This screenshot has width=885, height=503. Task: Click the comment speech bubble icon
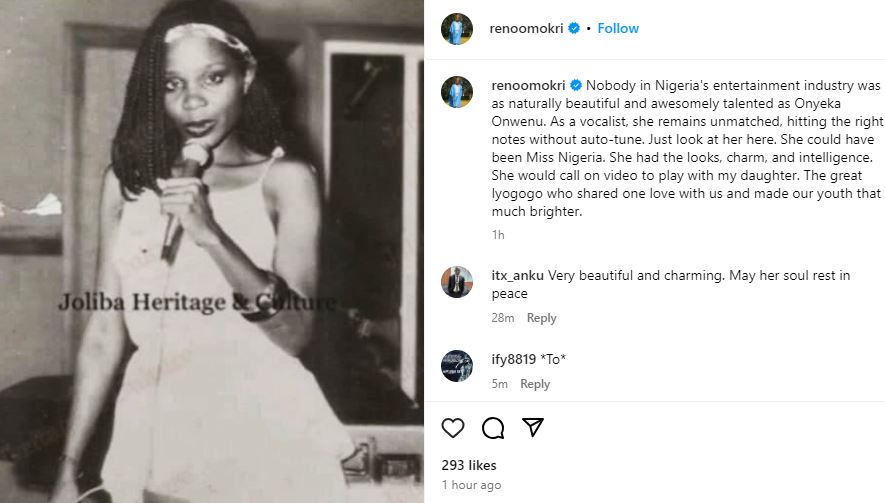tap(493, 428)
